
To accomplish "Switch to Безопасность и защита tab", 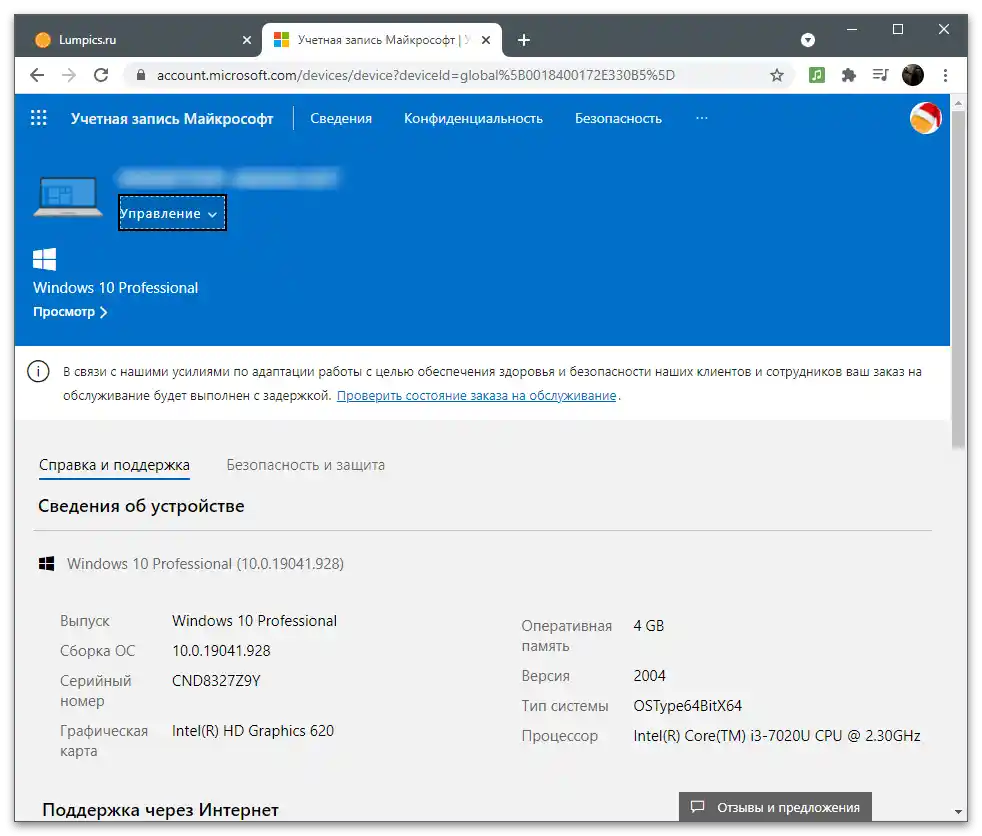I will tap(306, 465).
